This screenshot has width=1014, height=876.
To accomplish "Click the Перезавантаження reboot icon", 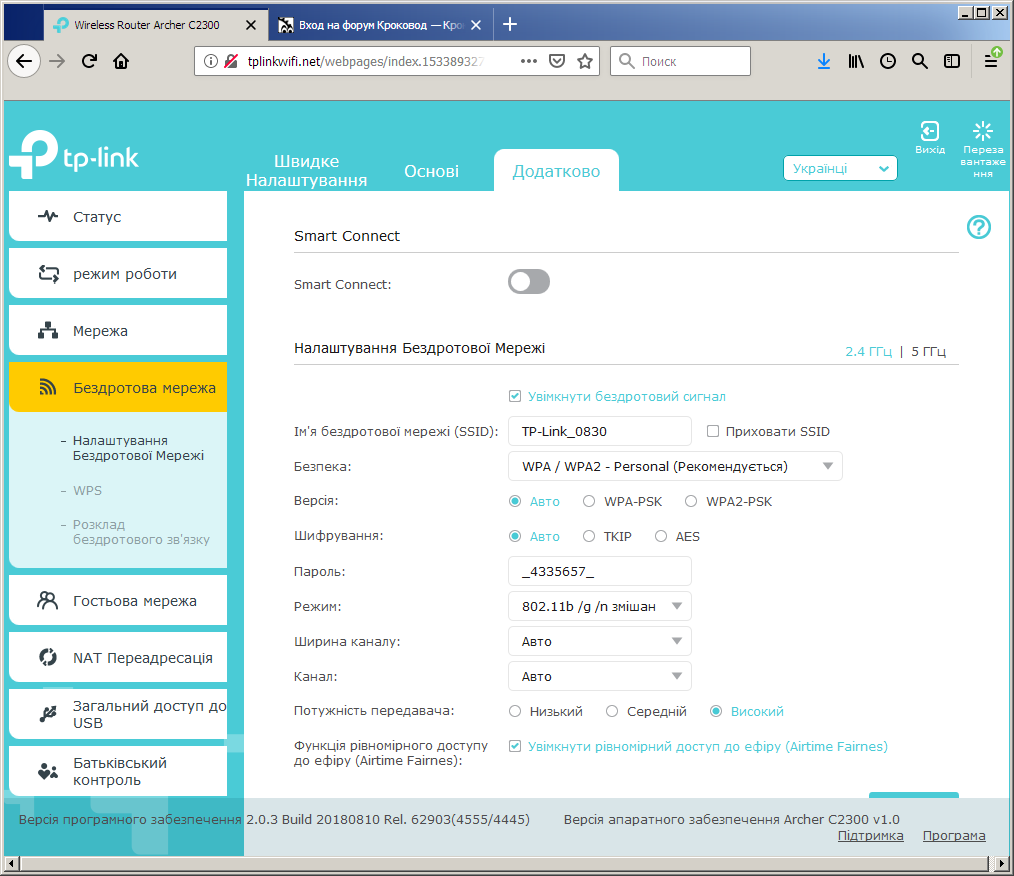I will (x=982, y=131).
